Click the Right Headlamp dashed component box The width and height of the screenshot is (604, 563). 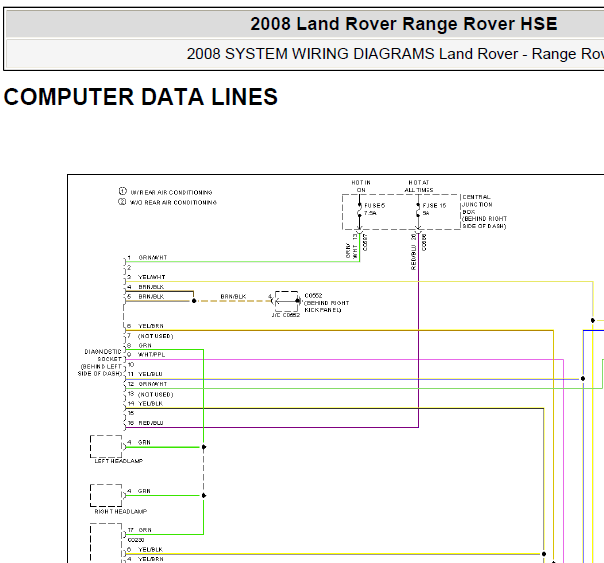(x=106, y=496)
